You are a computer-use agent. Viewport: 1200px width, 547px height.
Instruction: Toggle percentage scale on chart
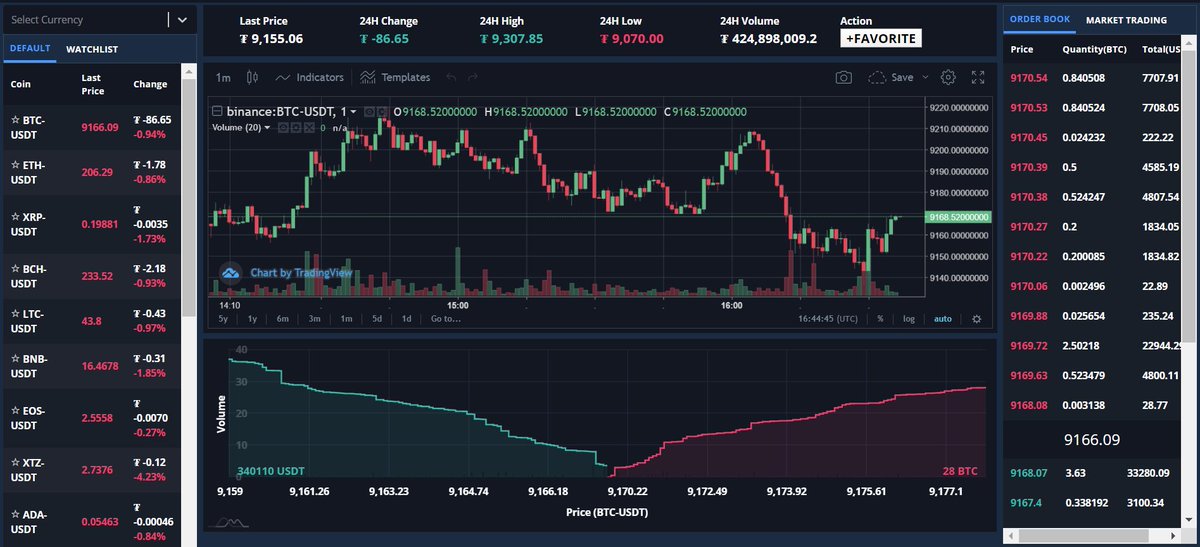click(880, 319)
